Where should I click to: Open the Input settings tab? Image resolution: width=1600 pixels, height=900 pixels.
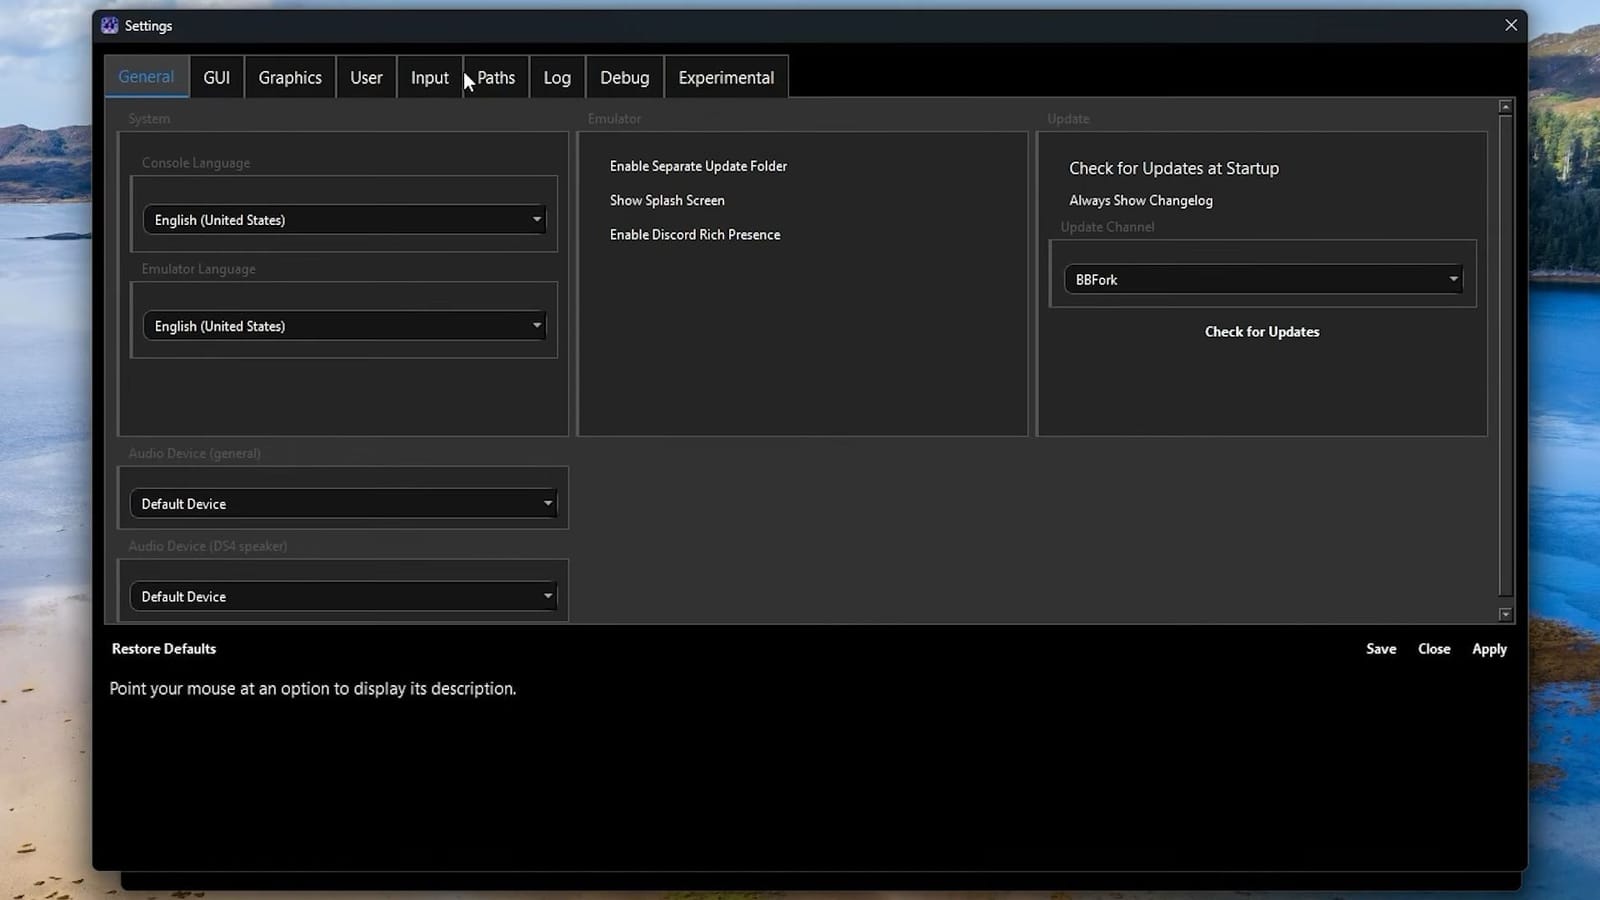pyautogui.click(x=429, y=77)
